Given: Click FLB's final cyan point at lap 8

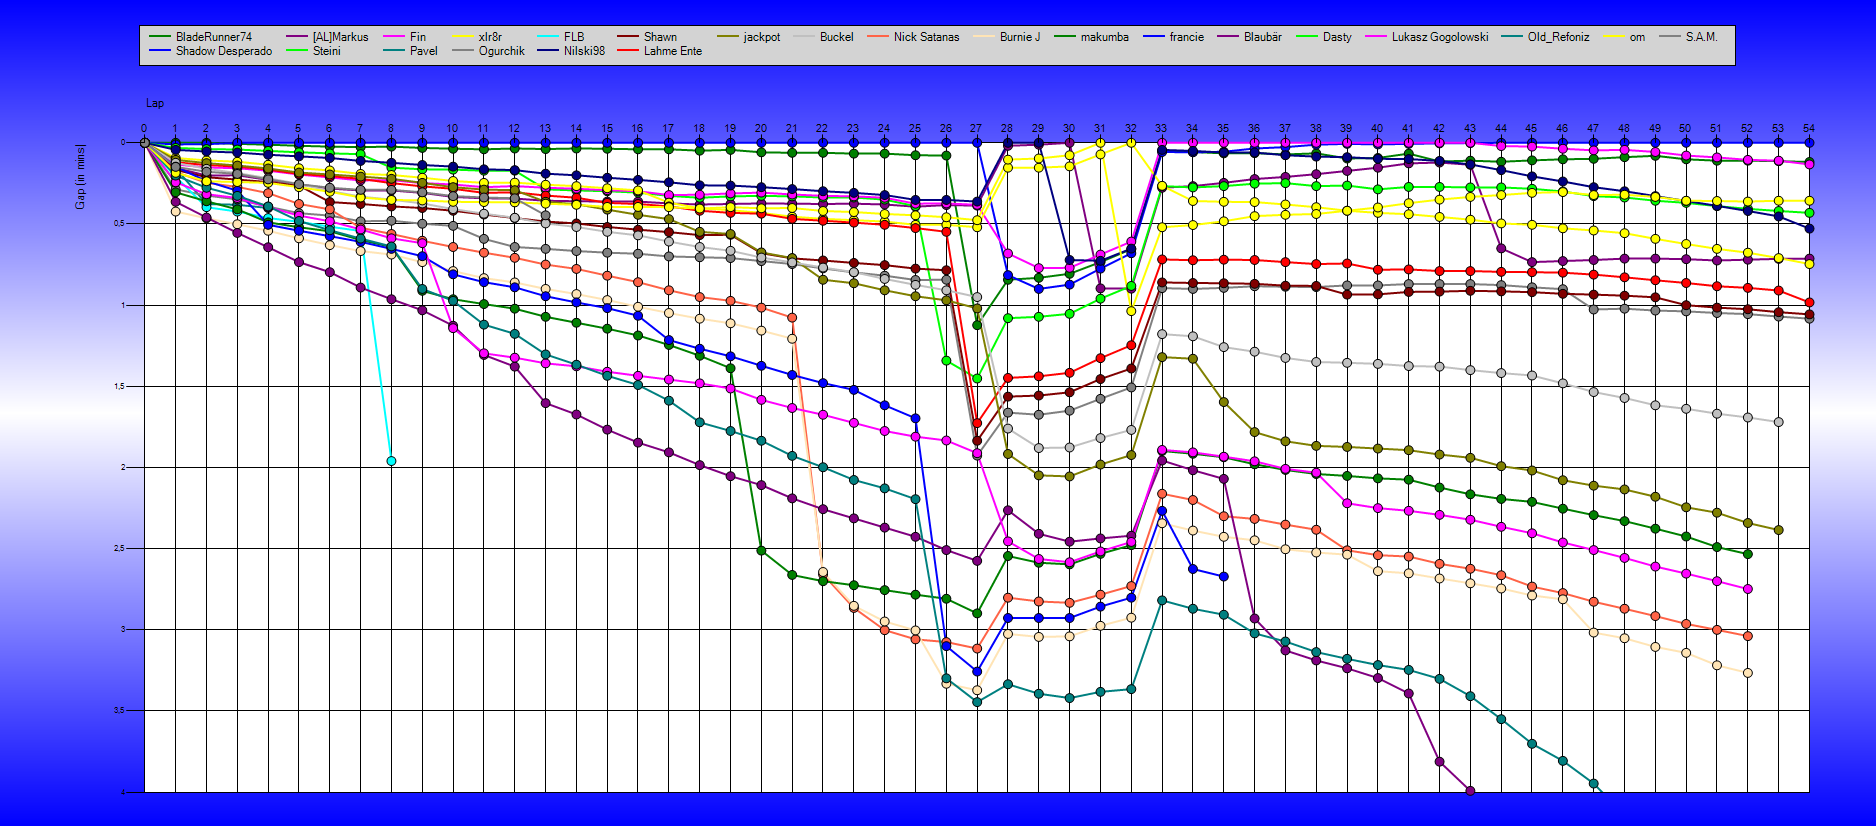Looking at the screenshot, I should [391, 461].
